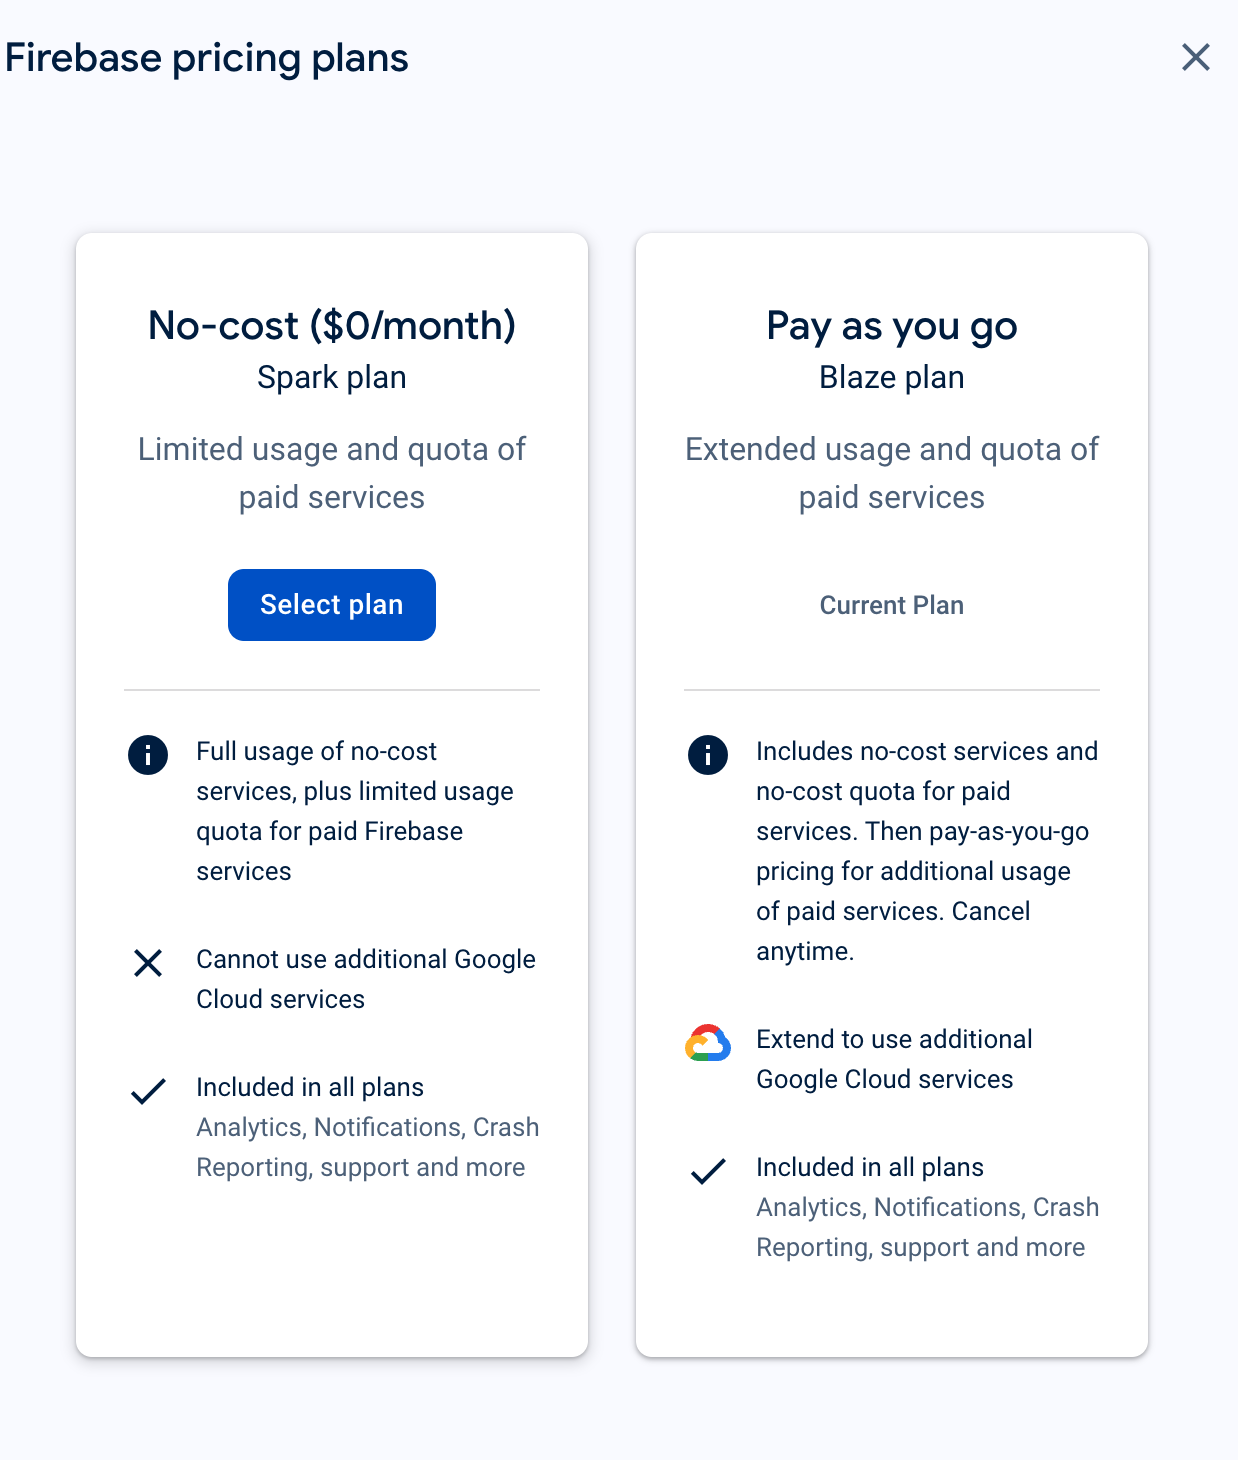Click Select plan for the Spark plan

click(x=331, y=604)
